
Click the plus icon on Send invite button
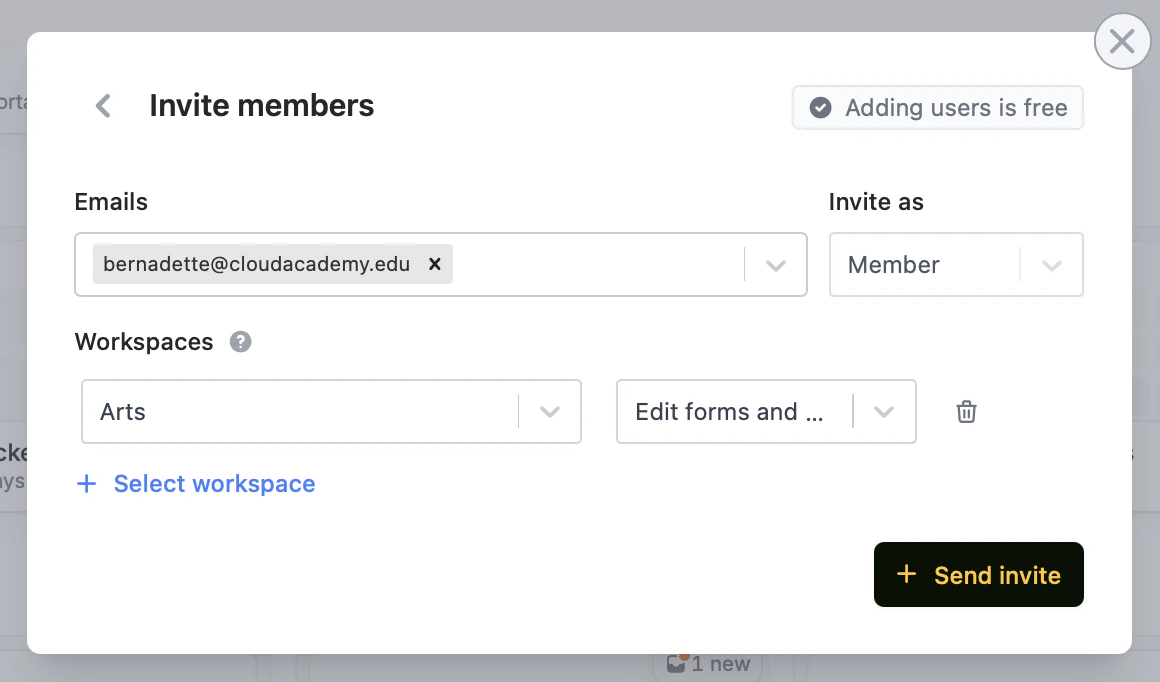906,574
